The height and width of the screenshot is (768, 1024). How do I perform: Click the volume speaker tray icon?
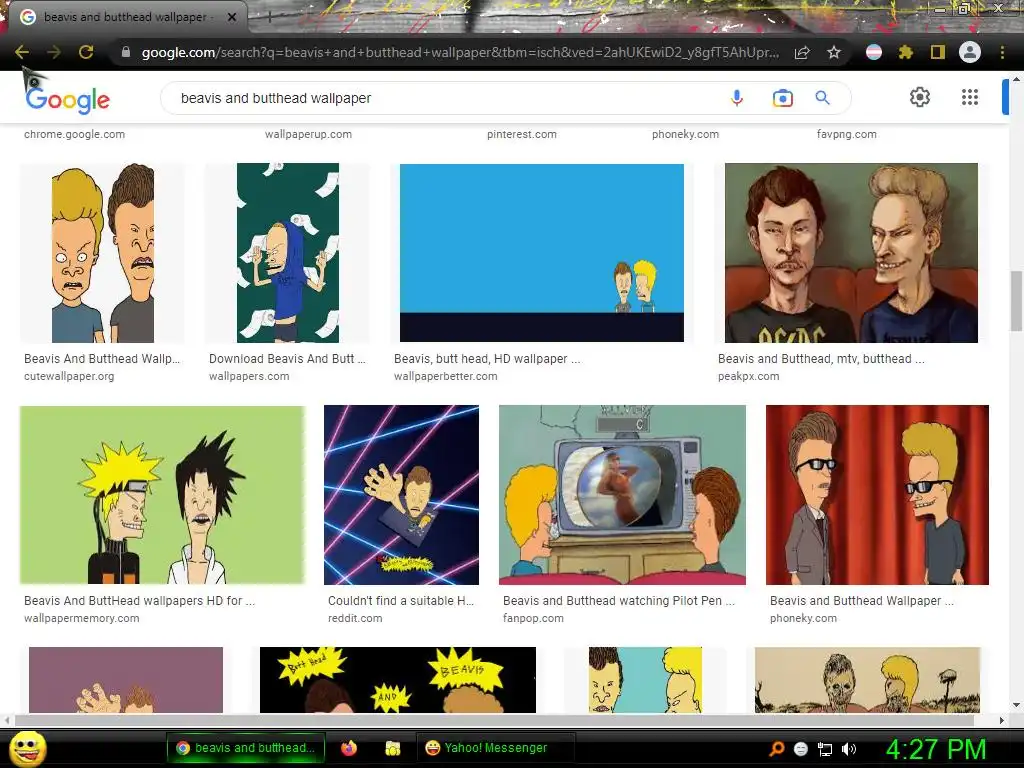click(849, 749)
